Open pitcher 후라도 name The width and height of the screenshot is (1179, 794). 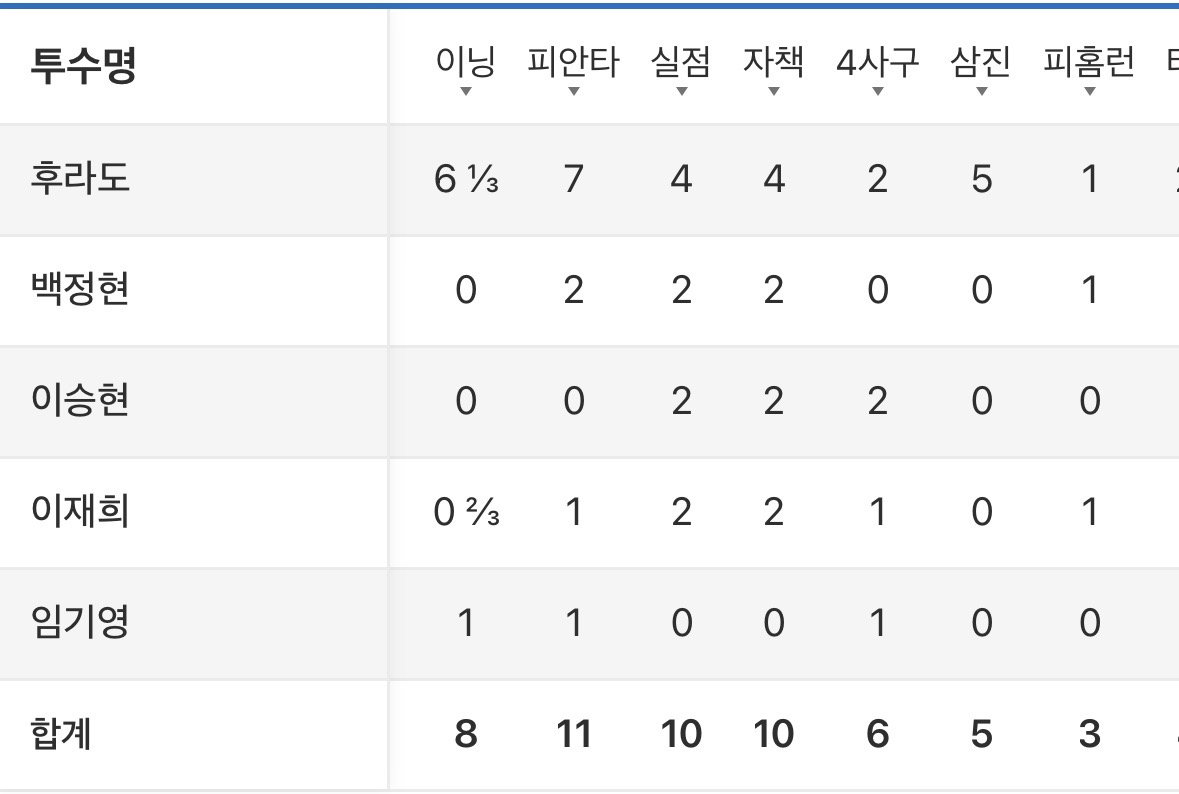click(x=80, y=179)
